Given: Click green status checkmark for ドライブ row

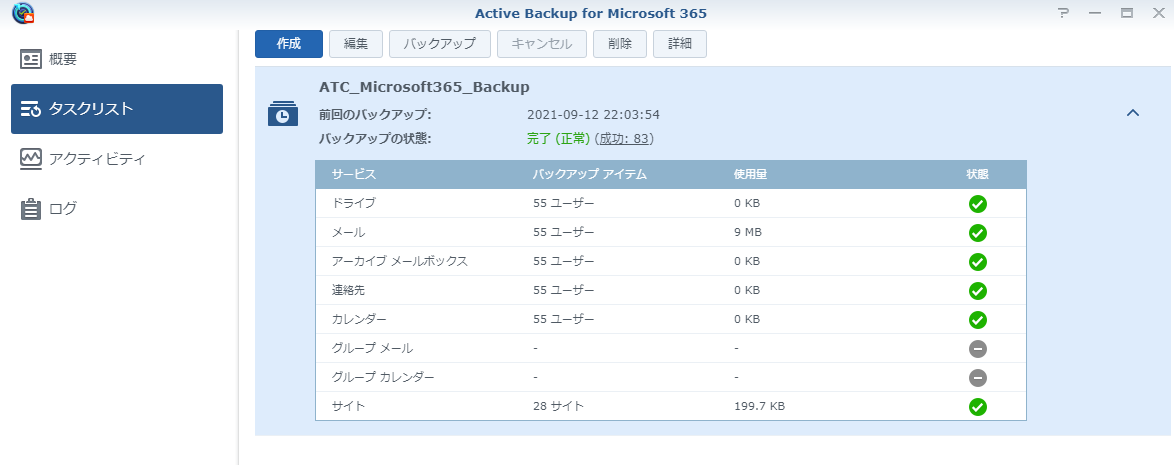Looking at the screenshot, I should pyautogui.click(x=977, y=204).
